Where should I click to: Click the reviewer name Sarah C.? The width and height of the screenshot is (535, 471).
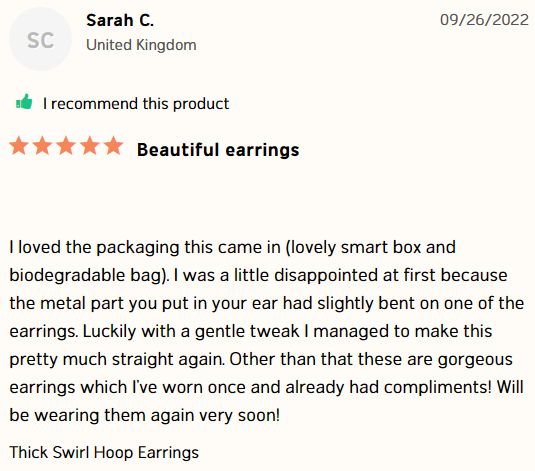click(x=120, y=20)
